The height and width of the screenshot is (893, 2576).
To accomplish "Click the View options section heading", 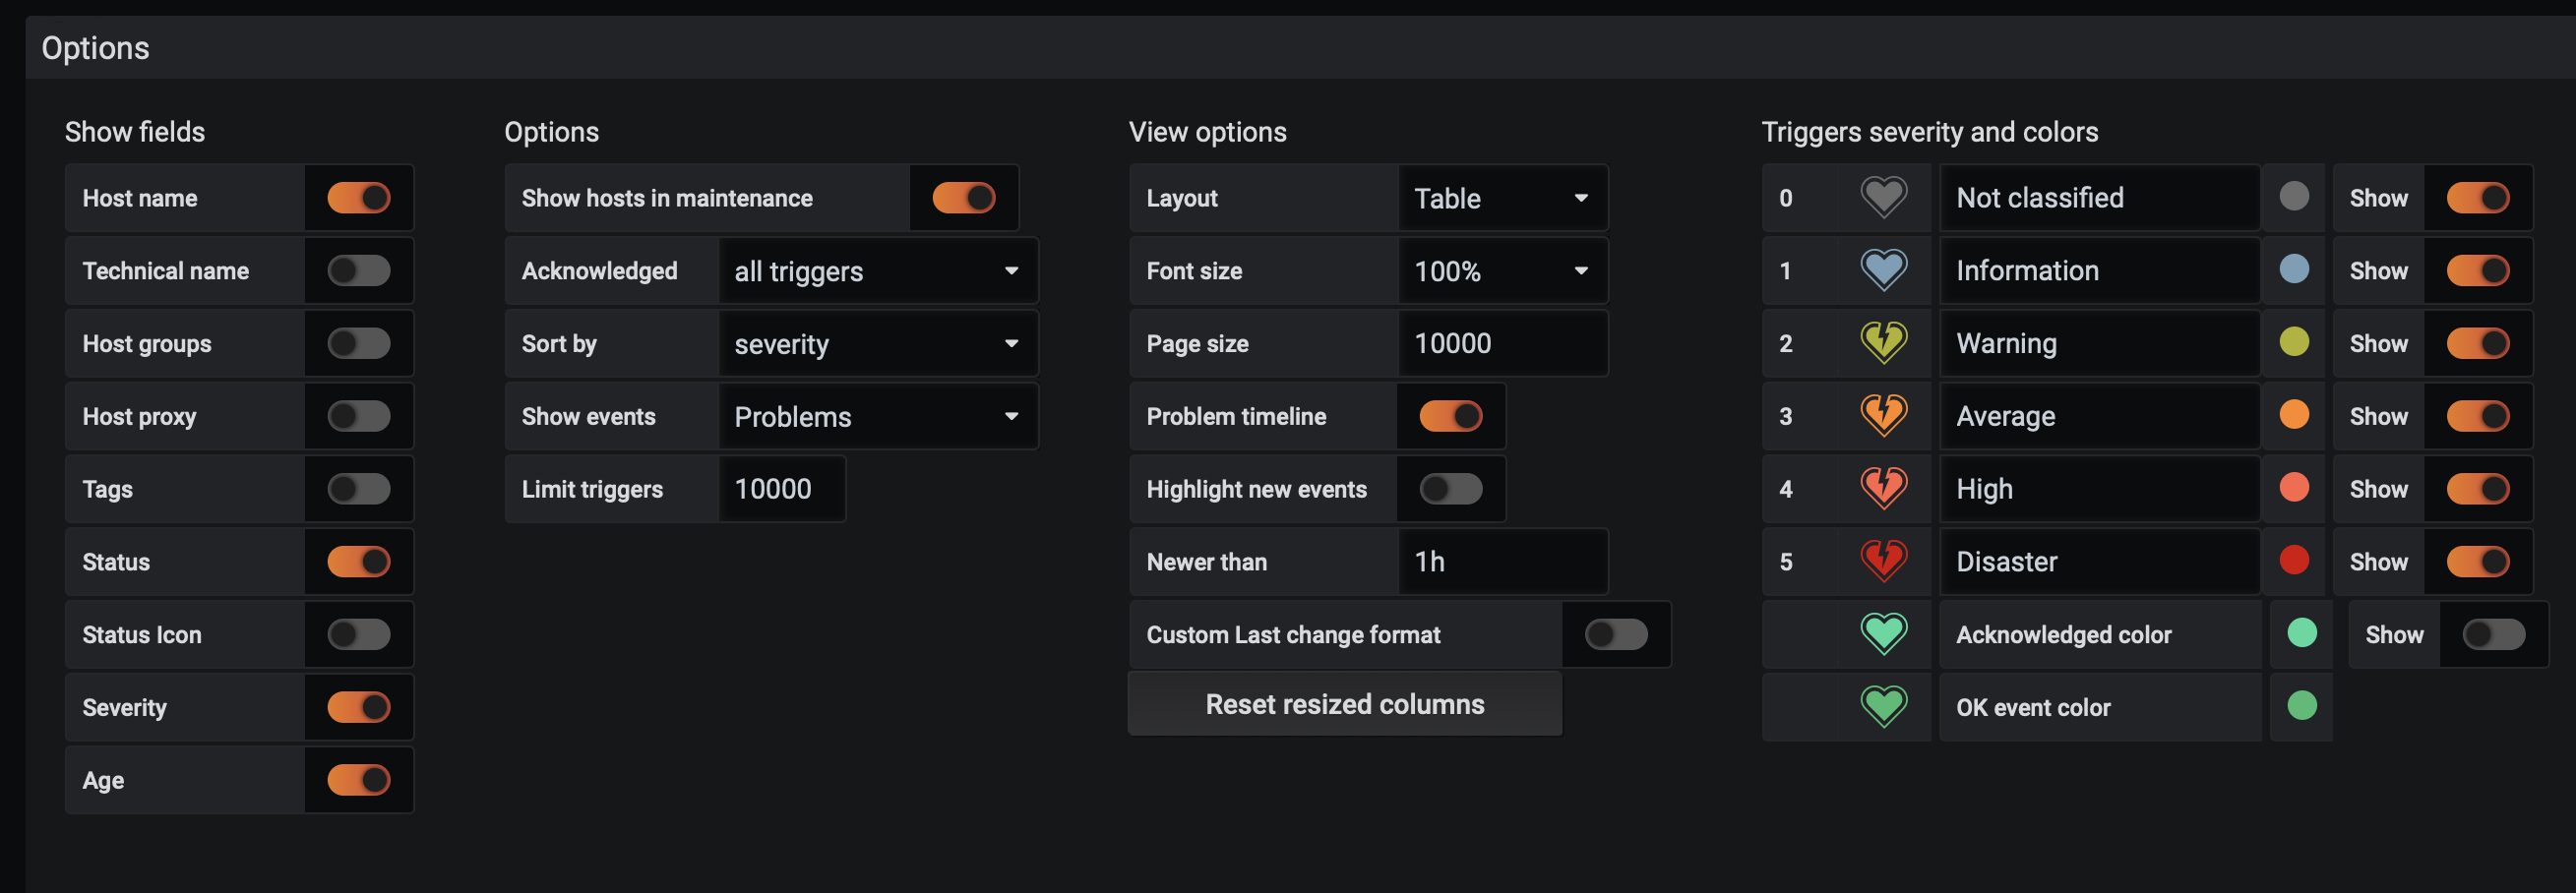I will 1208,132.
